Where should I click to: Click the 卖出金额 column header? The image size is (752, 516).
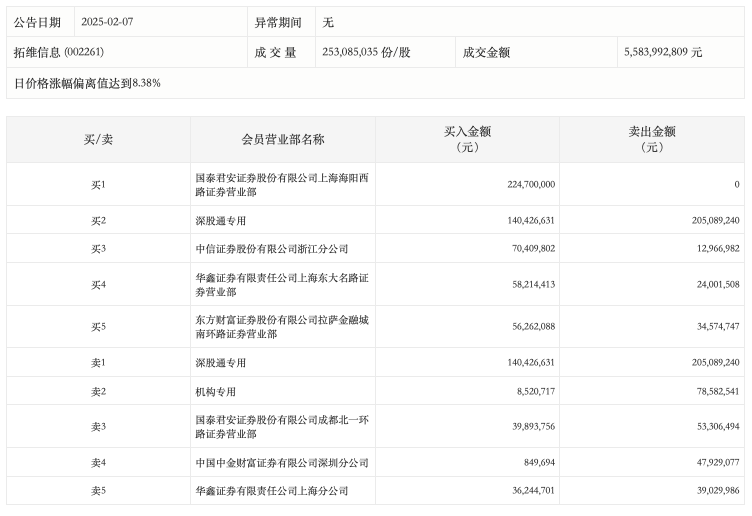click(x=651, y=139)
